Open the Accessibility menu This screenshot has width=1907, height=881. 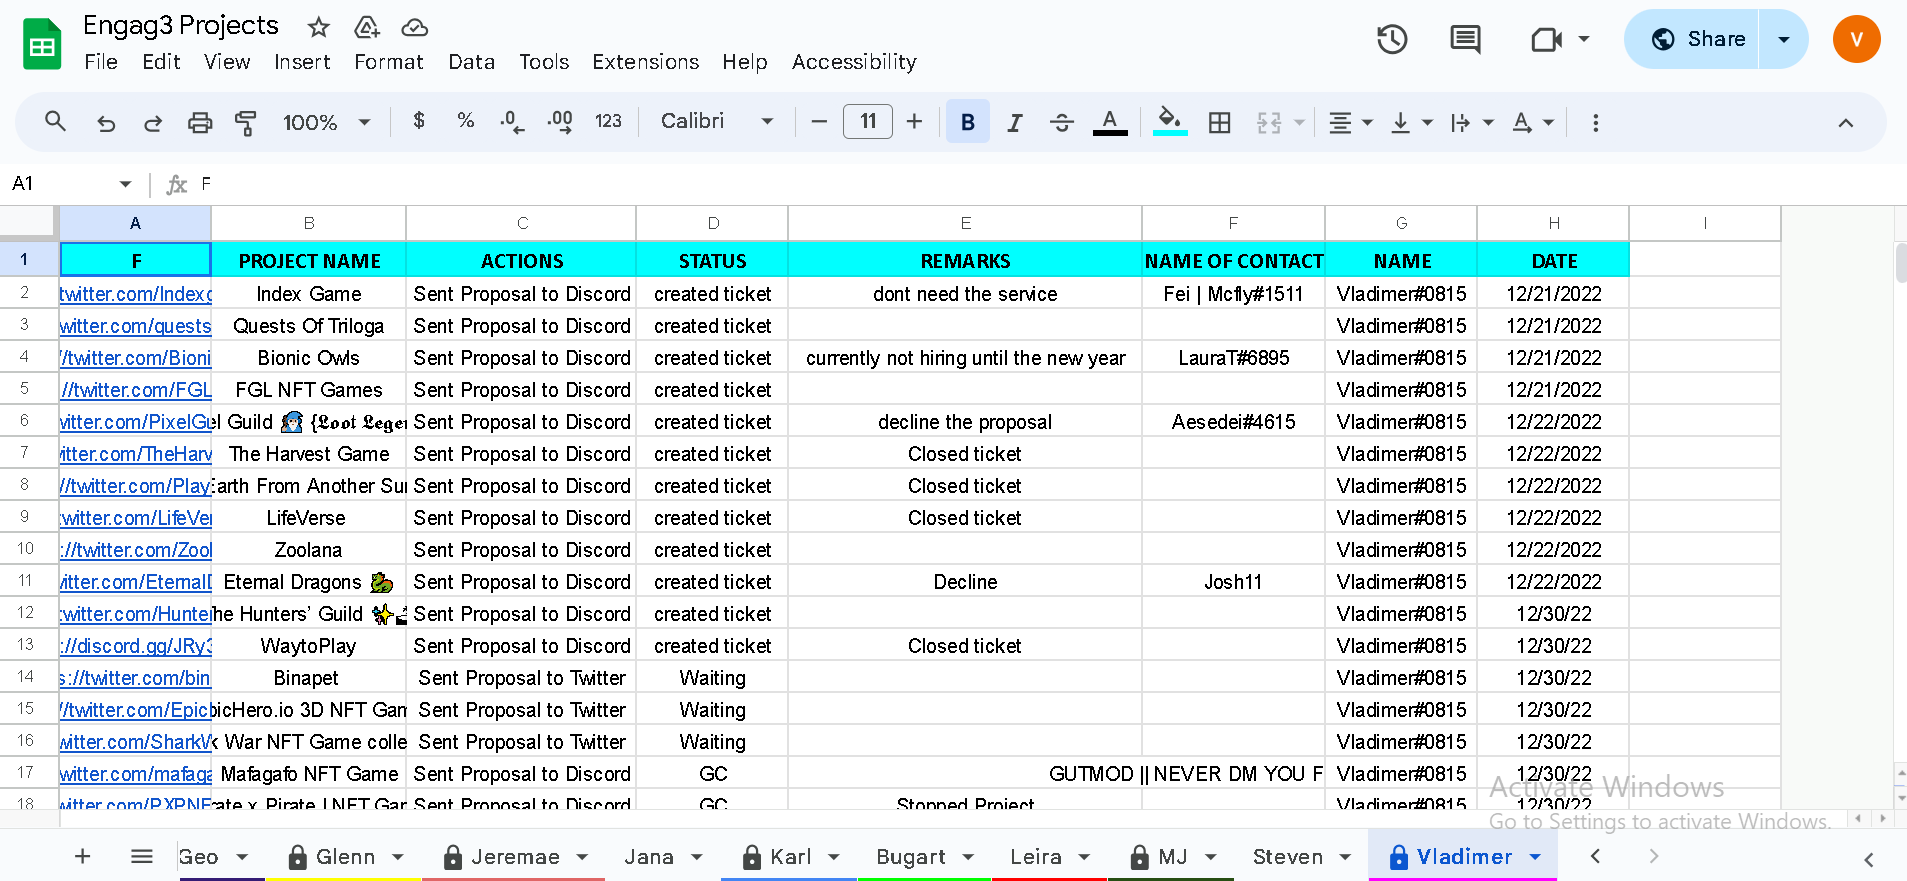pyautogui.click(x=854, y=62)
